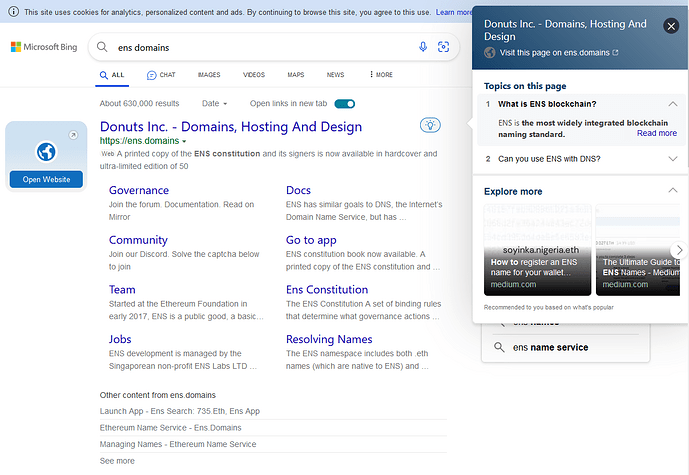Click the search magnifier icon in search box
689x475 pixels.
pyautogui.click(x=102, y=47)
